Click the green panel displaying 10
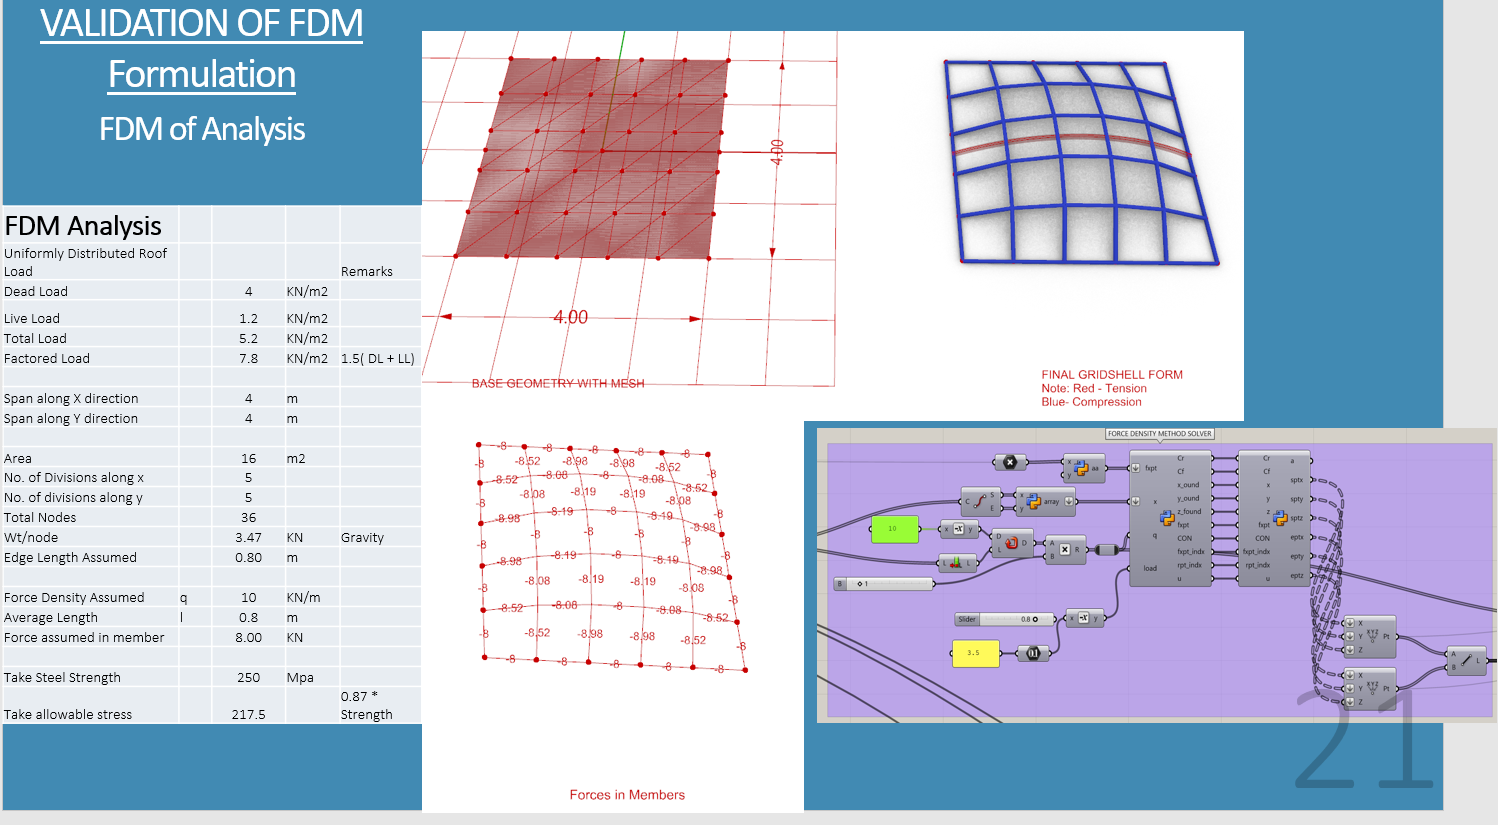The image size is (1498, 825). coord(895,529)
